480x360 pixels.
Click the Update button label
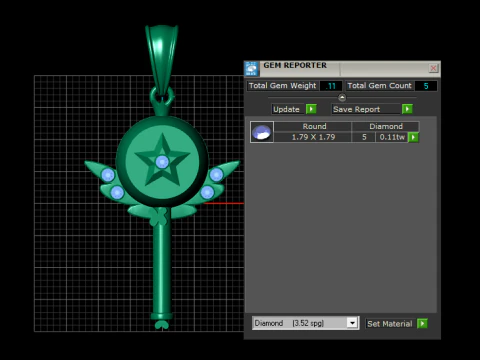pyautogui.click(x=286, y=109)
